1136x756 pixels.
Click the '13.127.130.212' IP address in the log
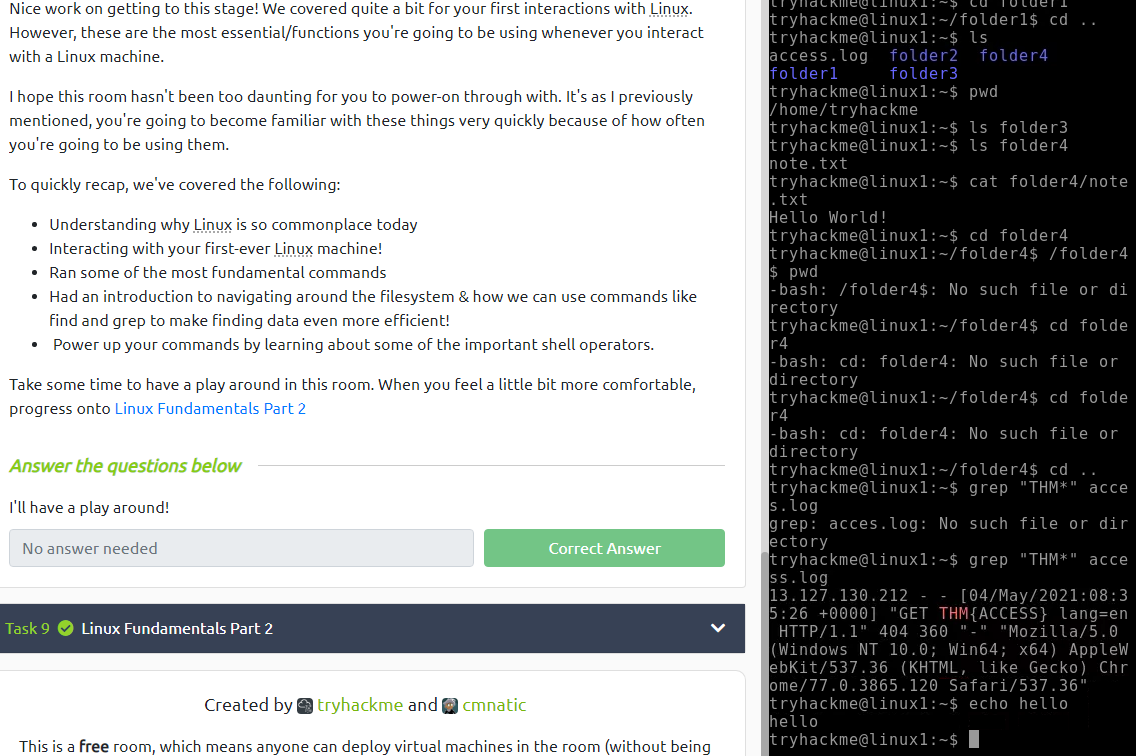(x=838, y=595)
